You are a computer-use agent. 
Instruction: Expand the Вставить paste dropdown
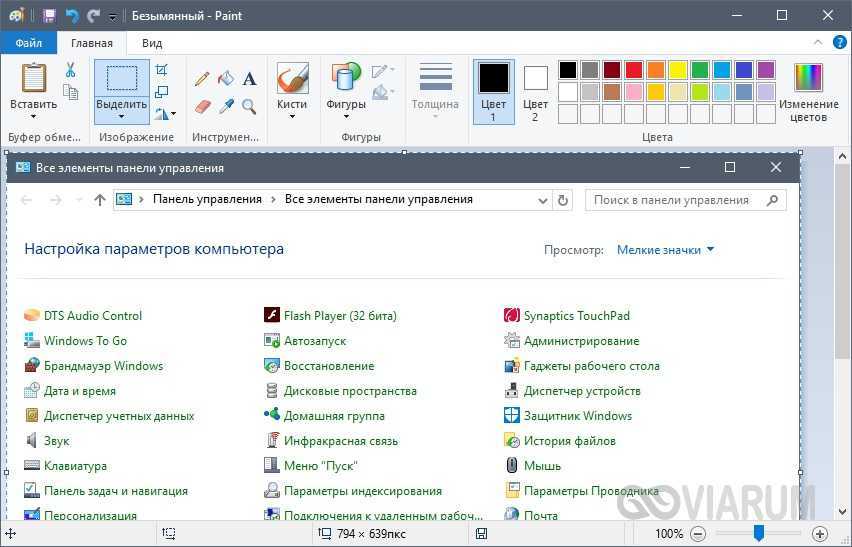pyautogui.click(x=33, y=116)
